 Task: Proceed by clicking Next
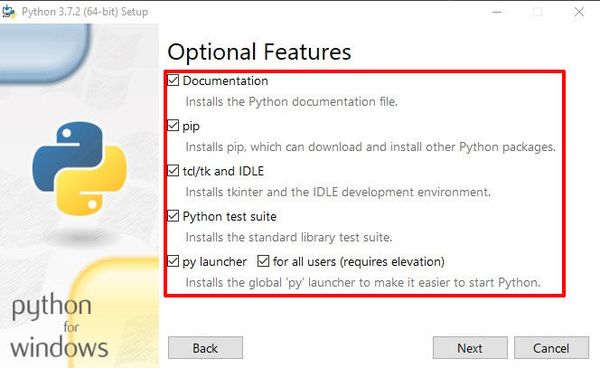point(470,348)
